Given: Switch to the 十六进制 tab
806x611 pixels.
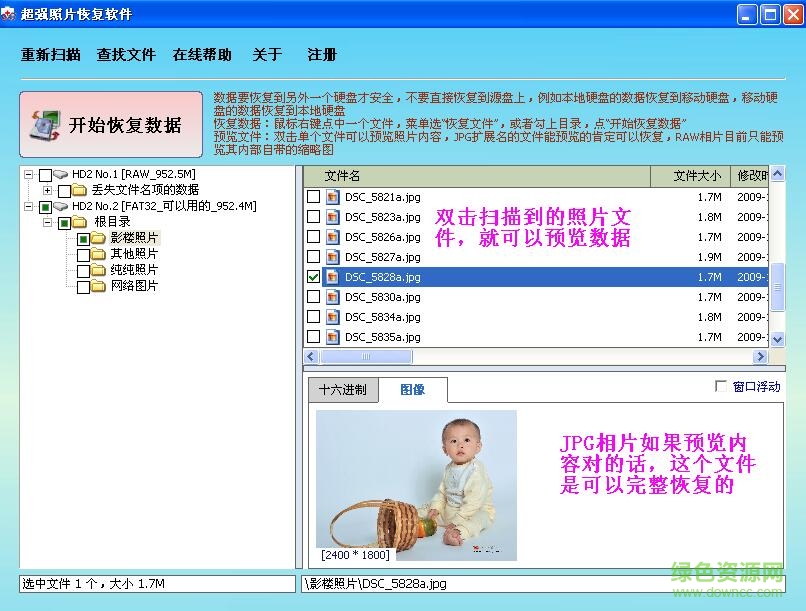Looking at the screenshot, I should pos(343,391).
